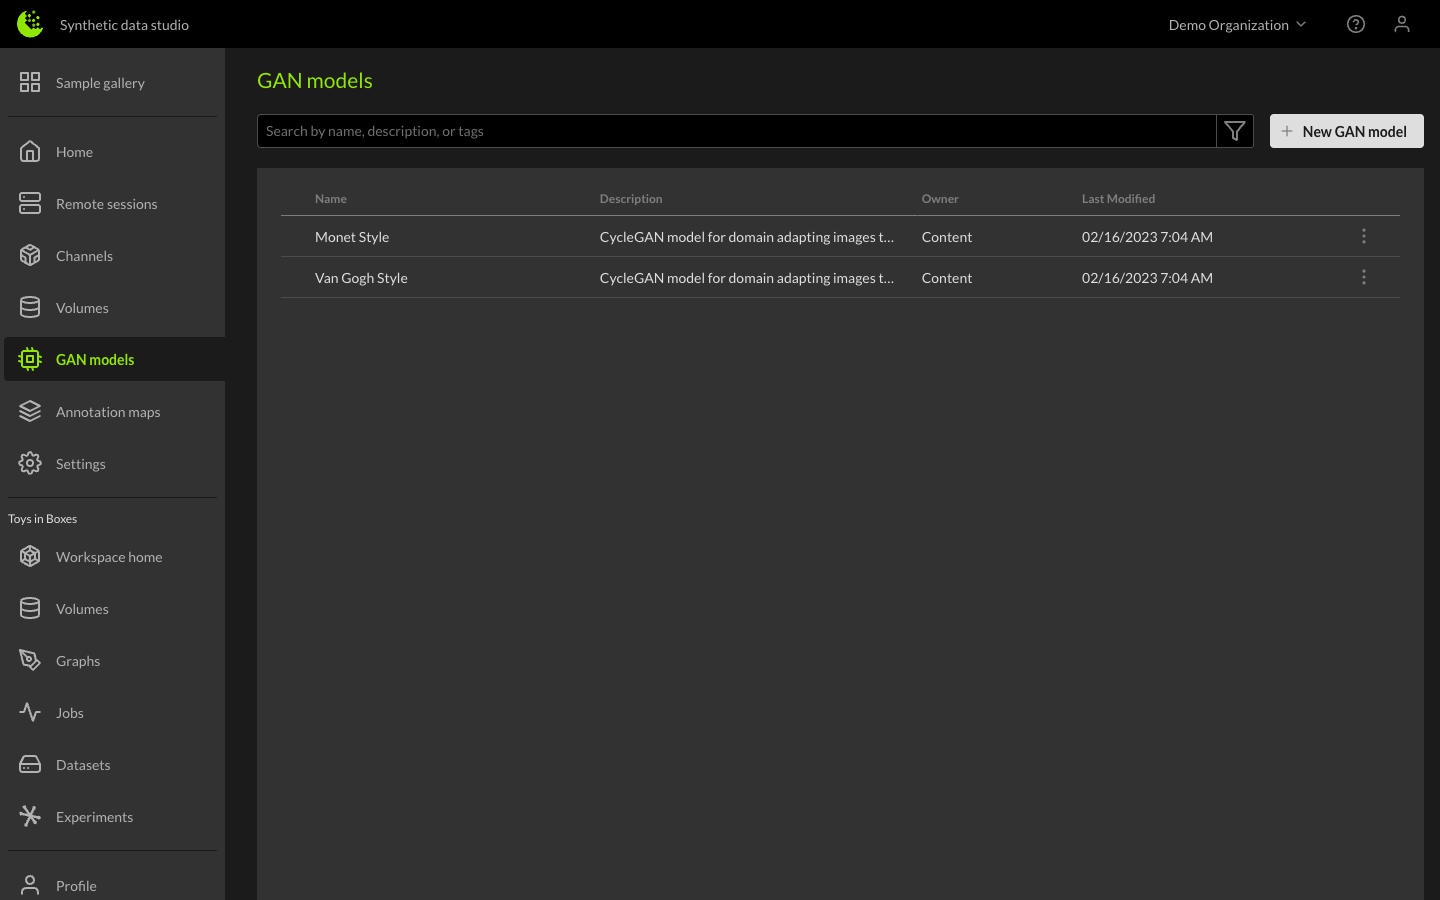Click the New GAN model button
Image resolution: width=1440 pixels, height=900 pixels.
pos(1346,131)
